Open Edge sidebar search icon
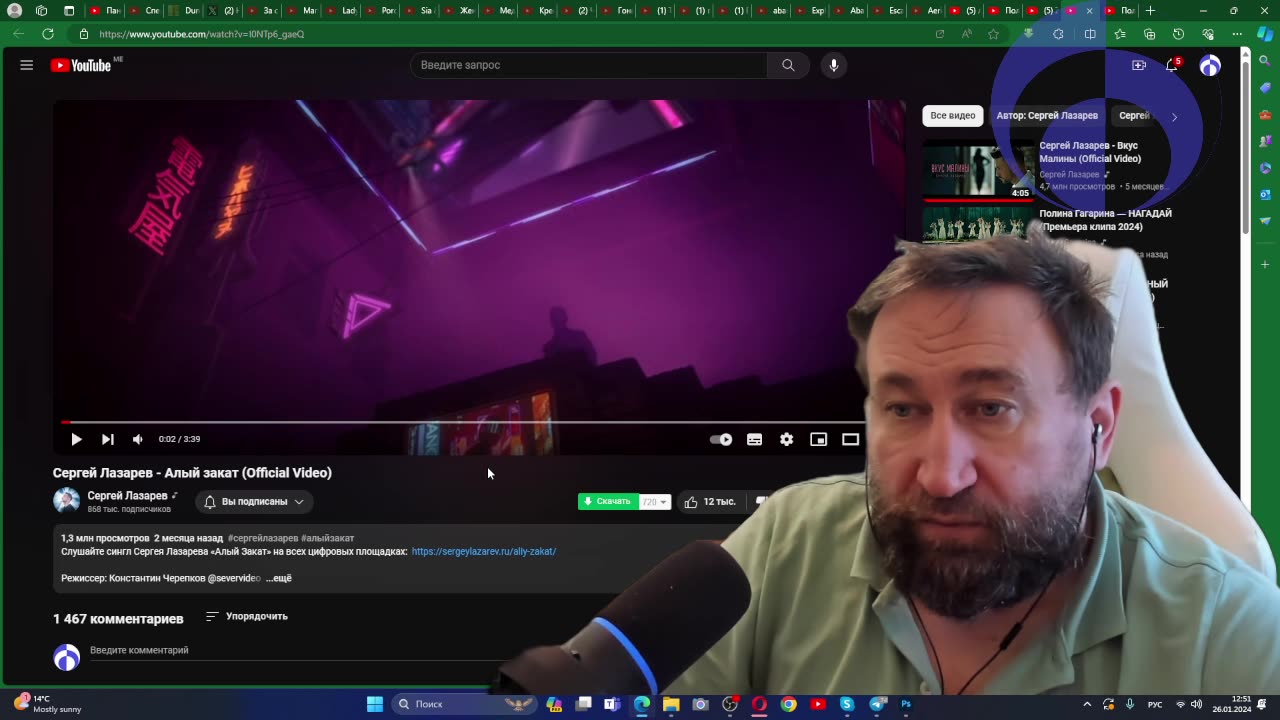Image resolution: width=1280 pixels, height=720 pixels. click(x=1265, y=61)
